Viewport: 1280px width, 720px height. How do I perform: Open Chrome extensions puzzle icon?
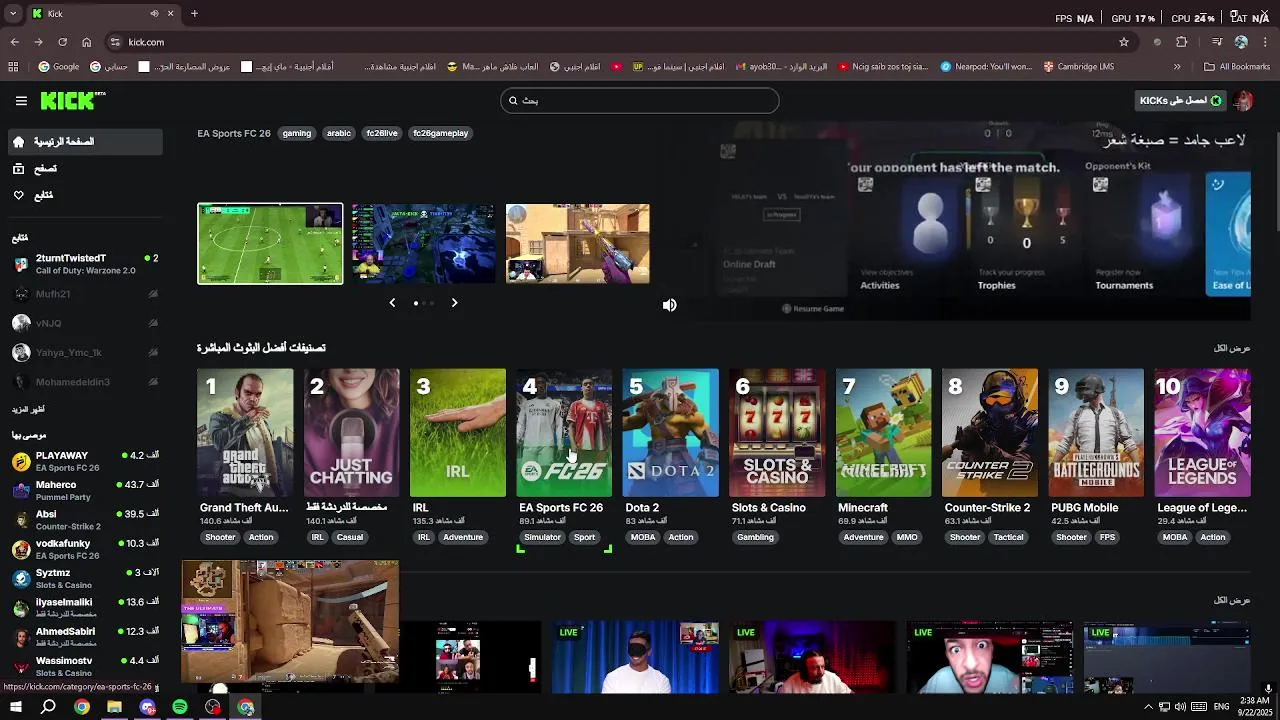click(x=1182, y=42)
